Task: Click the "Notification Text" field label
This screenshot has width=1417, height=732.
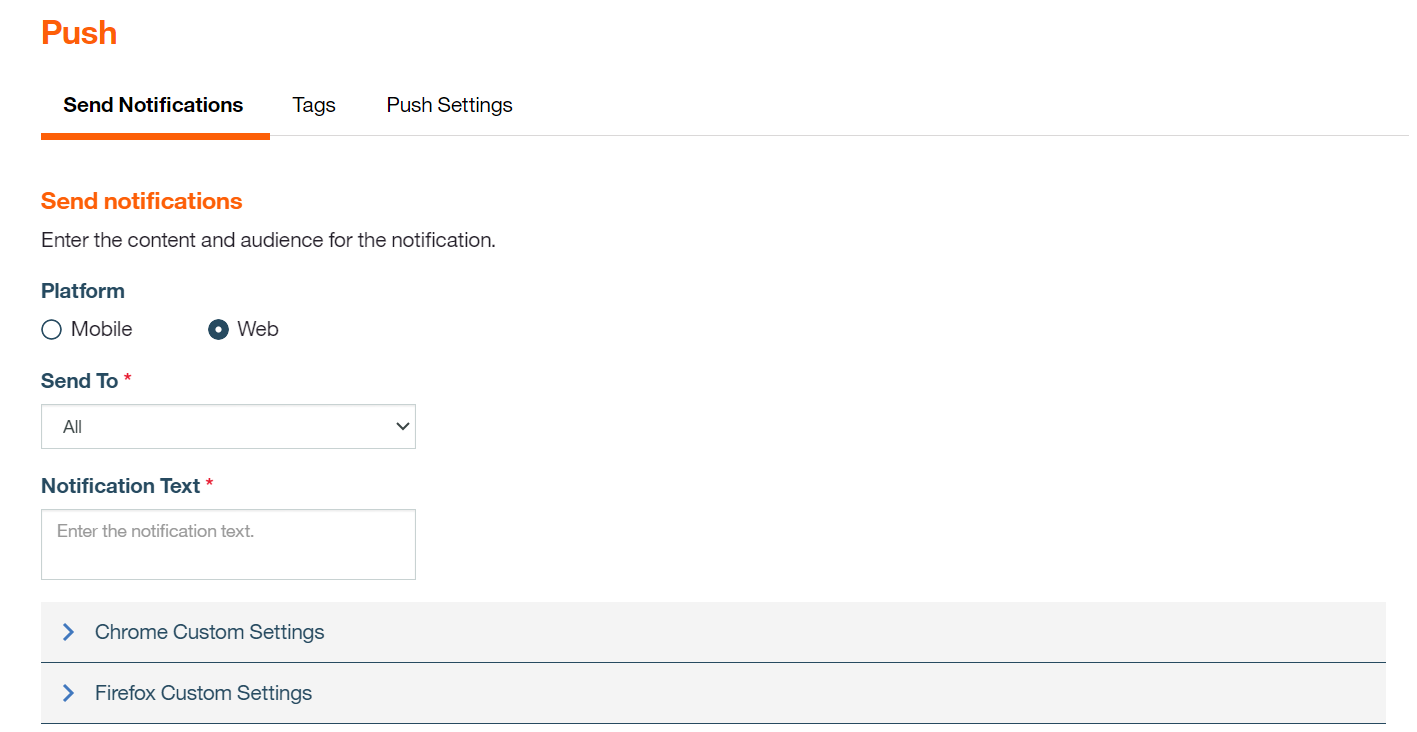Action: (120, 486)
